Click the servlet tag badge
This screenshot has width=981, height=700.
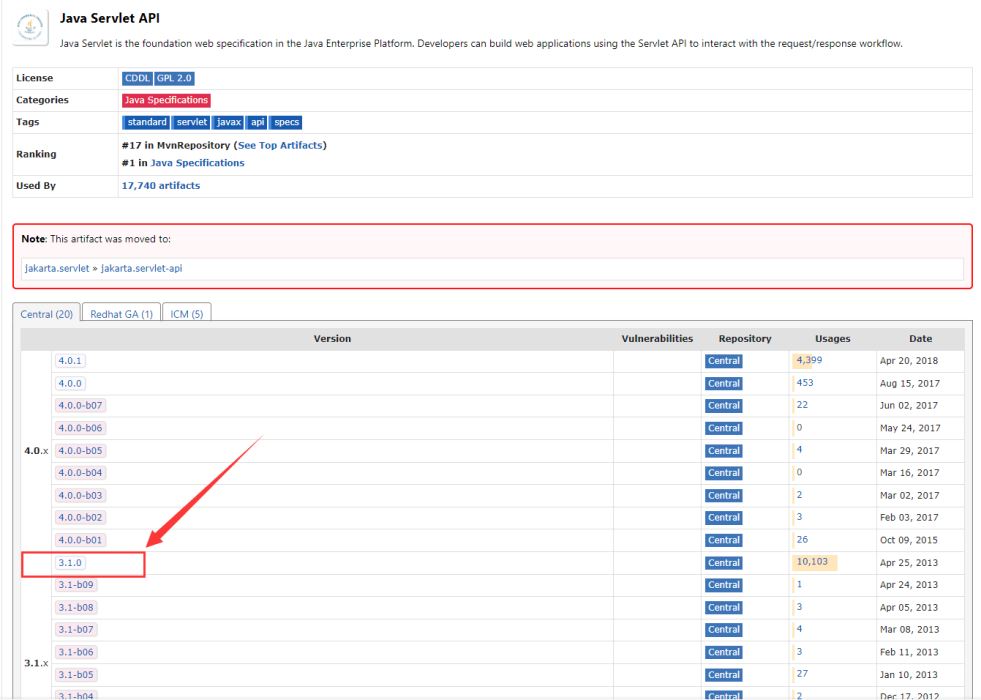191,122
